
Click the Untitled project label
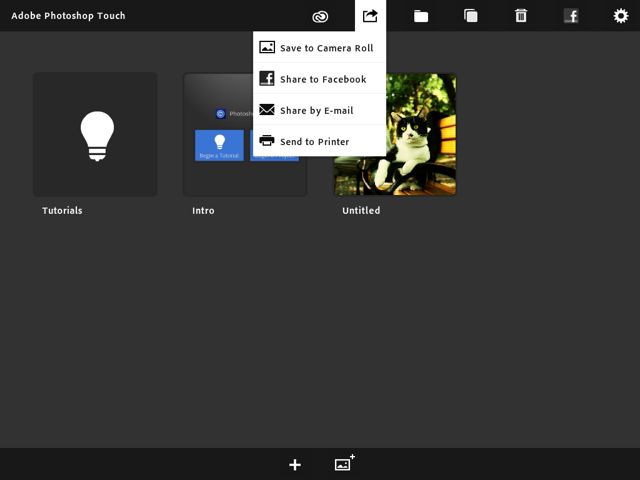click(x=361, y=211)
